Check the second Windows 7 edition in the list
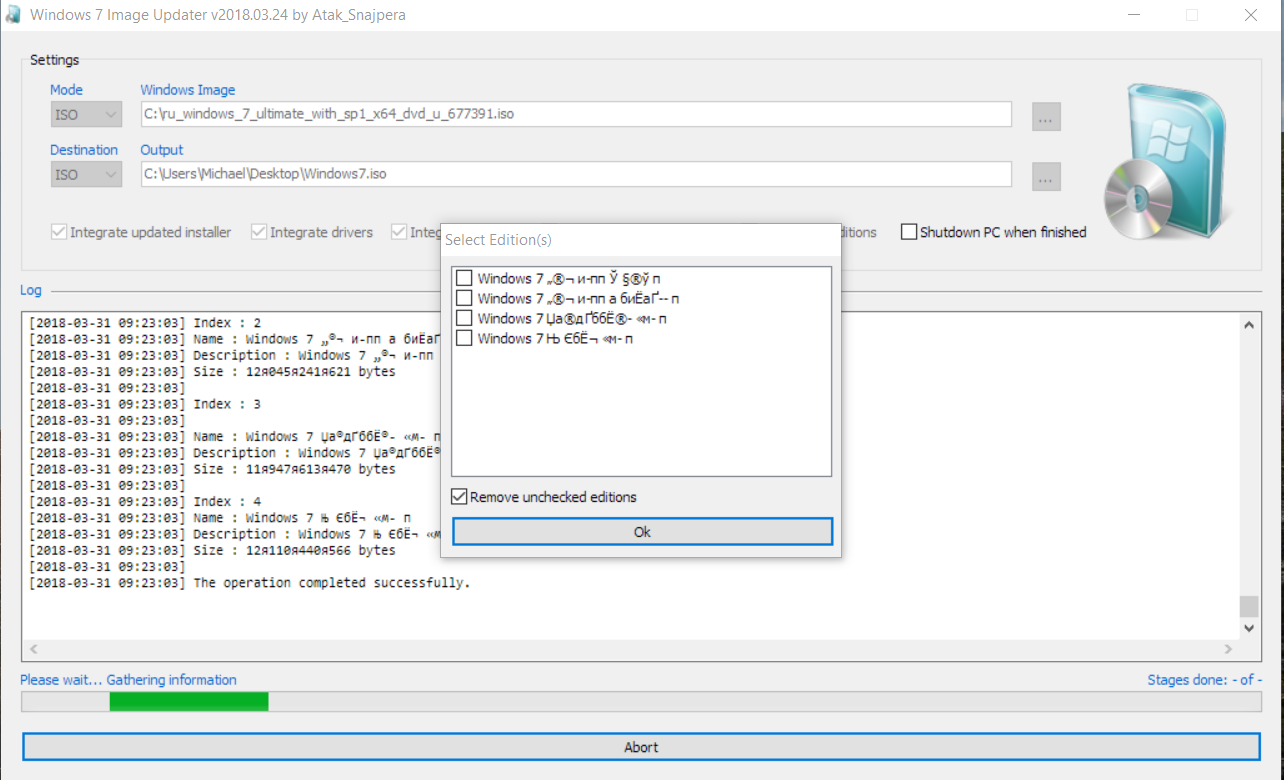The width and height of the screenshot is (1284, 780). click(464, 298)
